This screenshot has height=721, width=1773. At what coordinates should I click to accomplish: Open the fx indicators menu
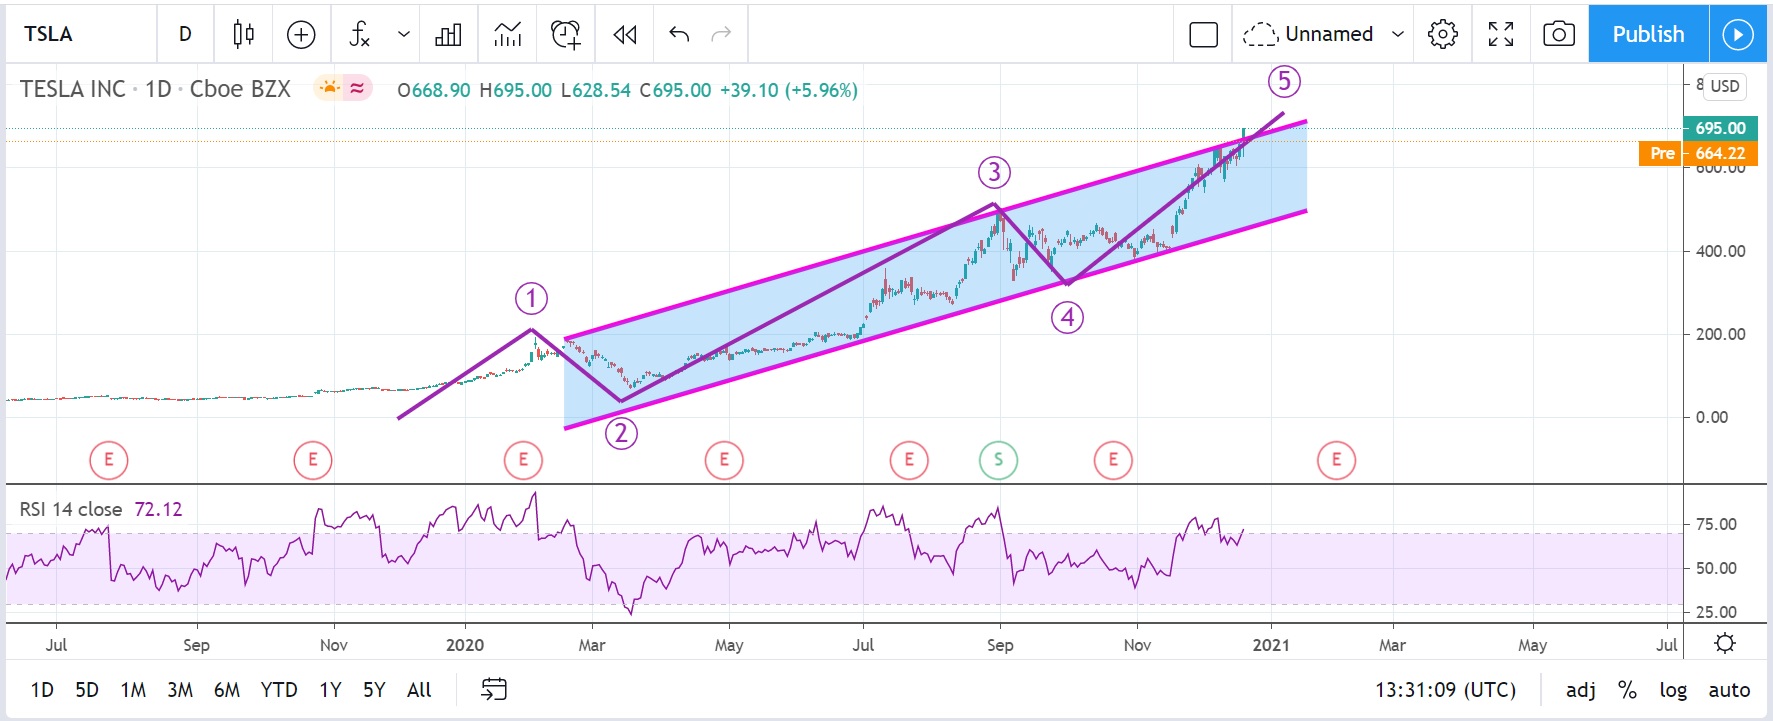(360, 34)
